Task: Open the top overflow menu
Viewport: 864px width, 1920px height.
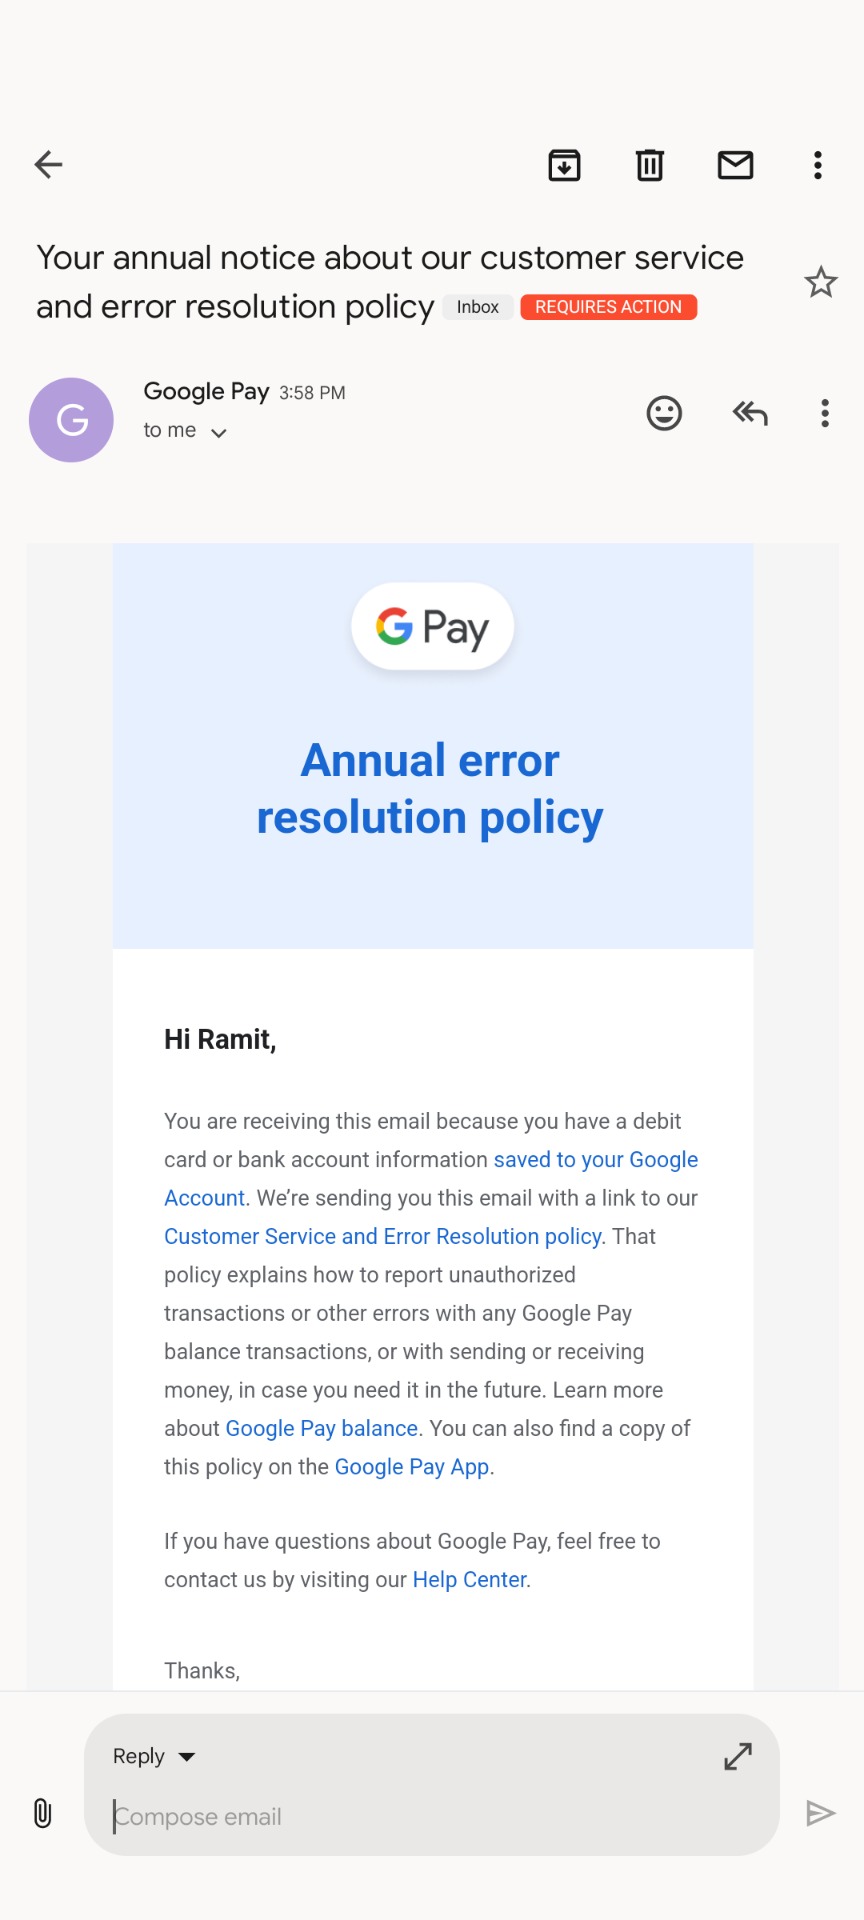Action: coord(818,165)
